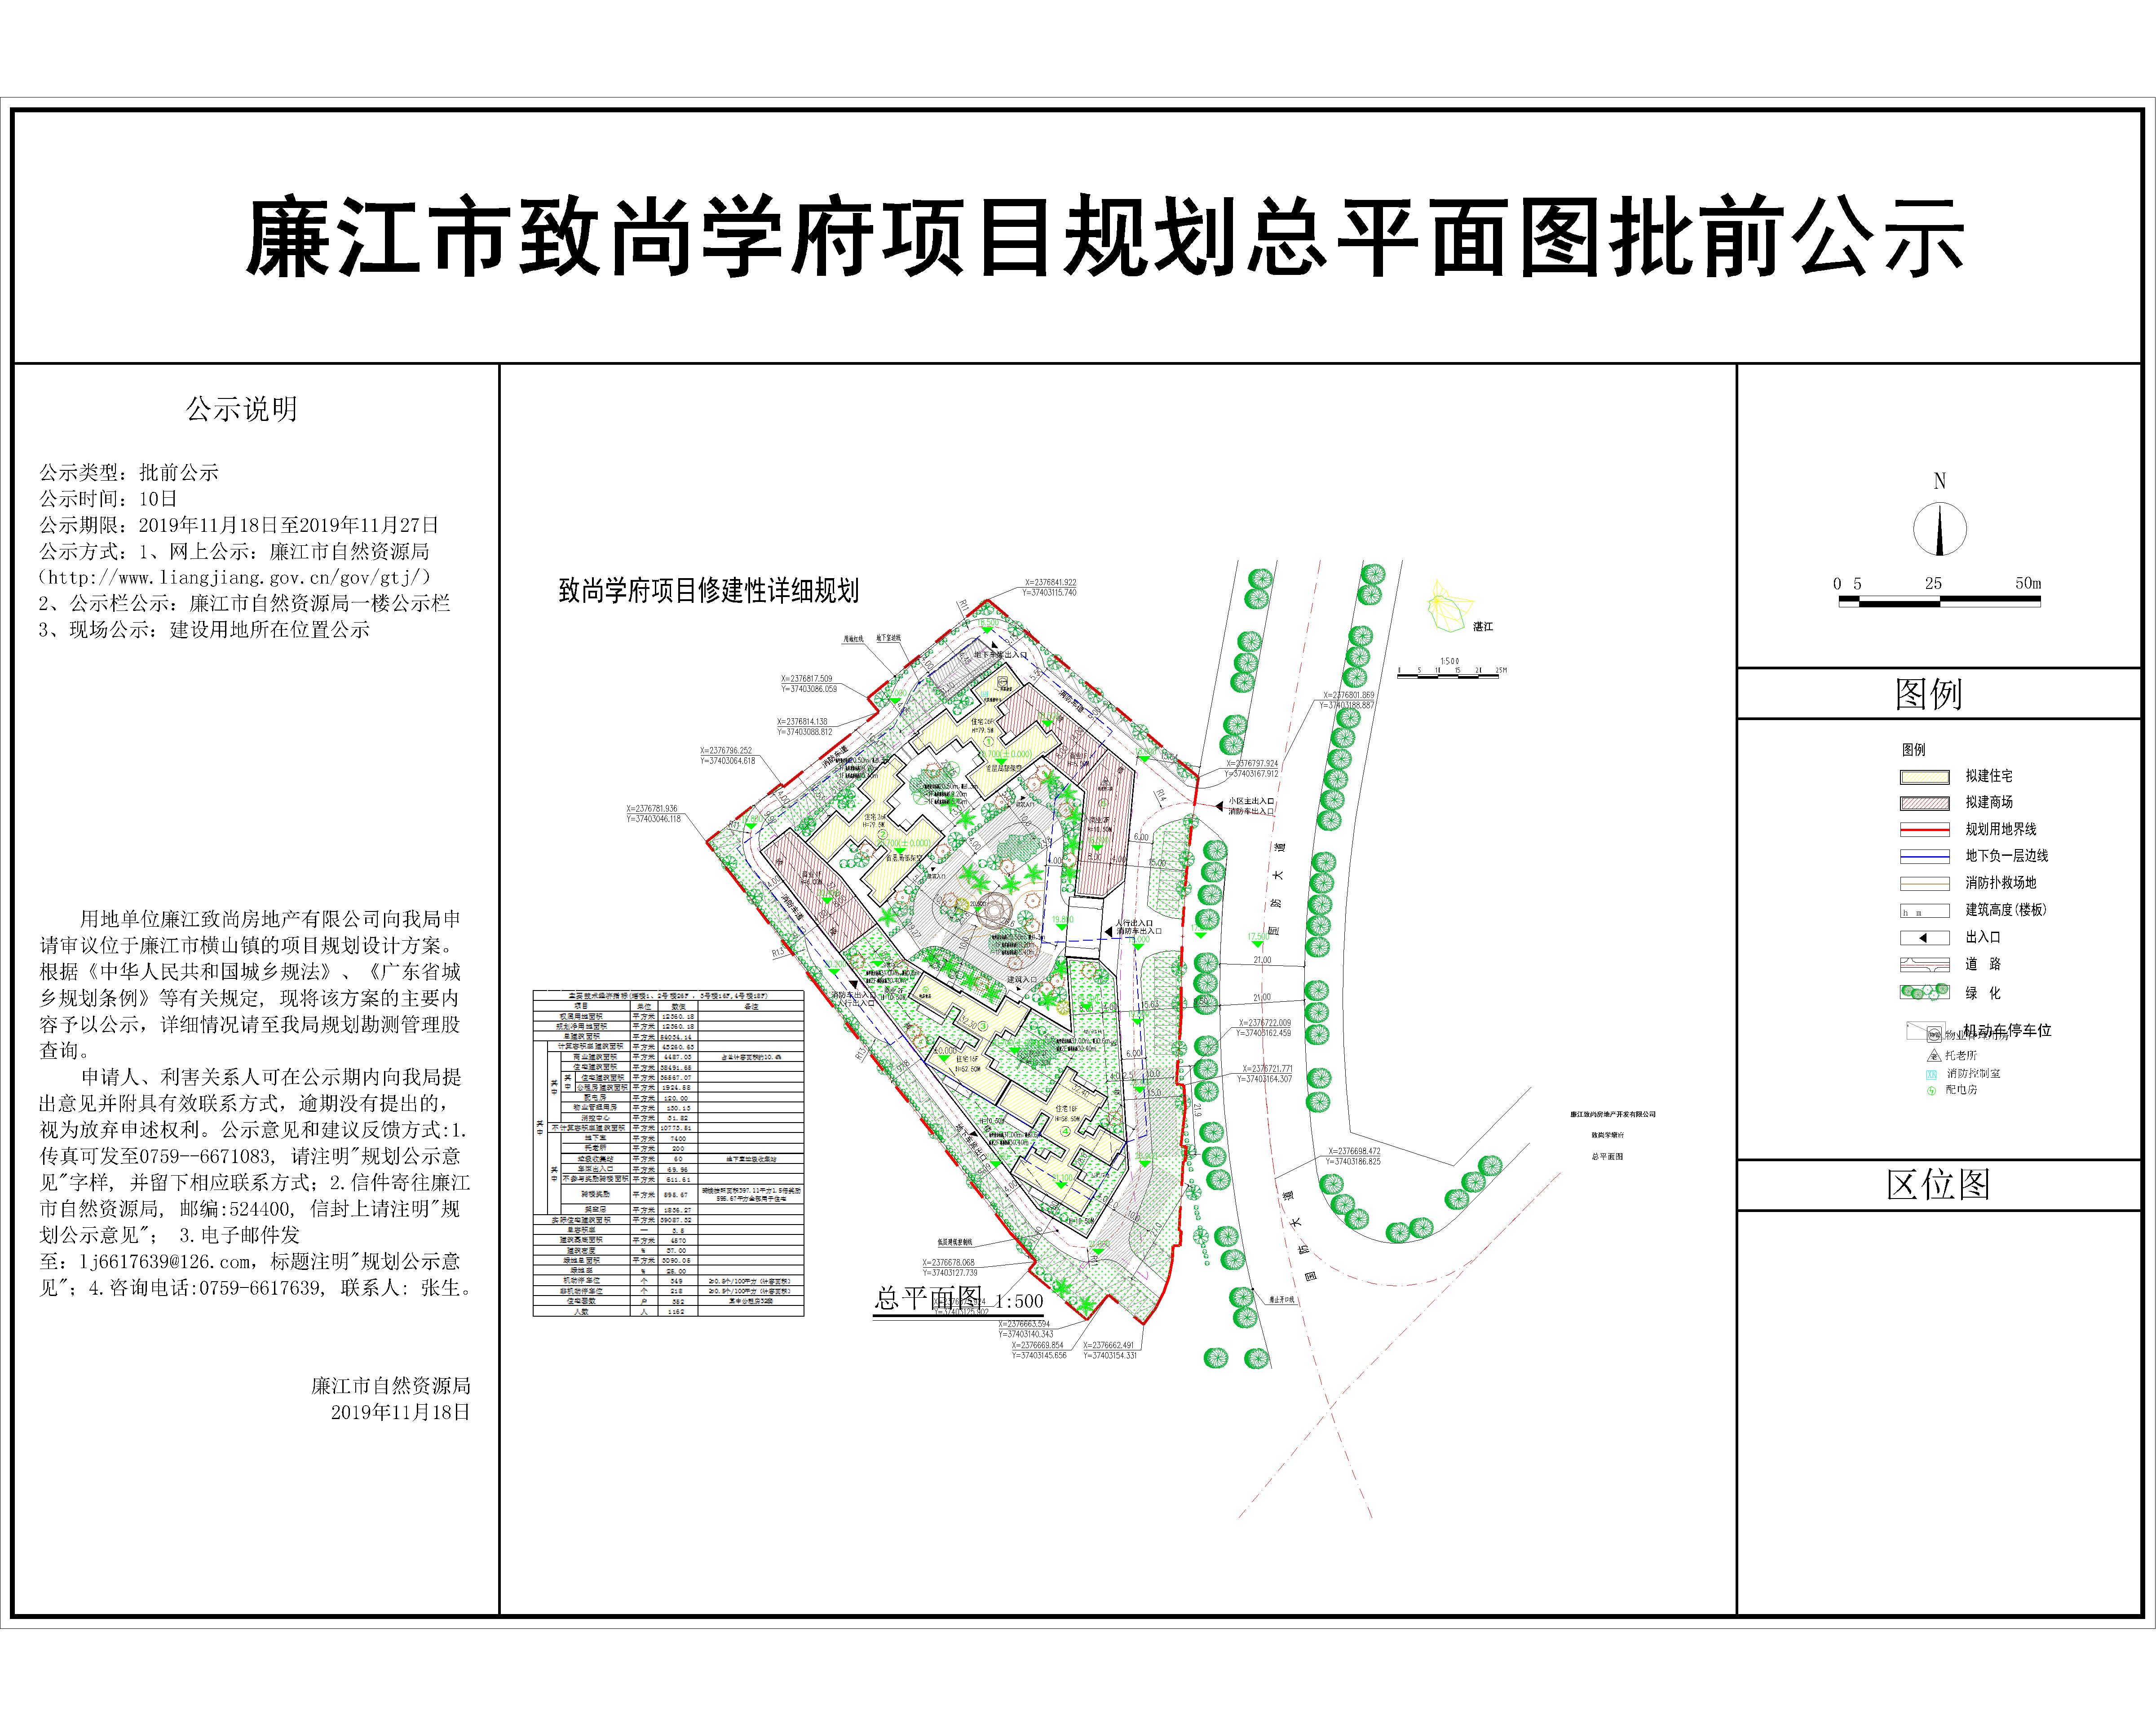
Task: Click the 消防控制室 cyan XK icon
Action: pos(1932,1074)
